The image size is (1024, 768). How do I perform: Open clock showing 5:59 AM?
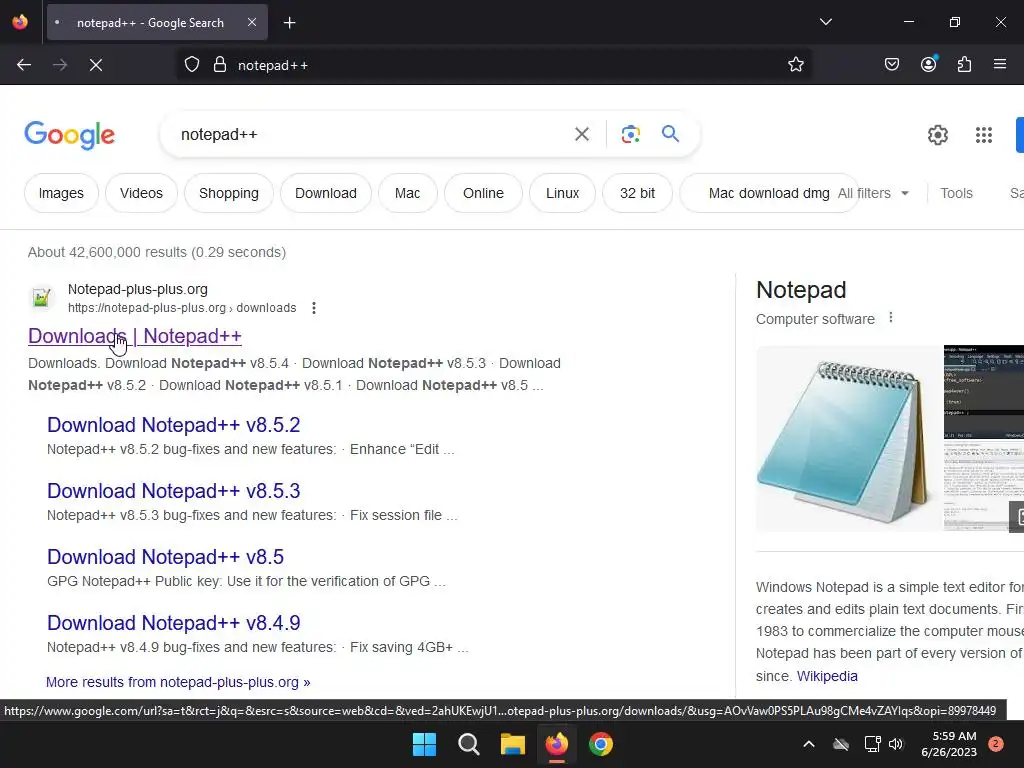tap(949, 744)
